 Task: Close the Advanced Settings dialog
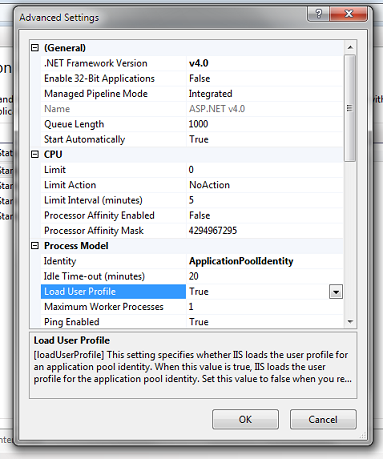(349, 14)
